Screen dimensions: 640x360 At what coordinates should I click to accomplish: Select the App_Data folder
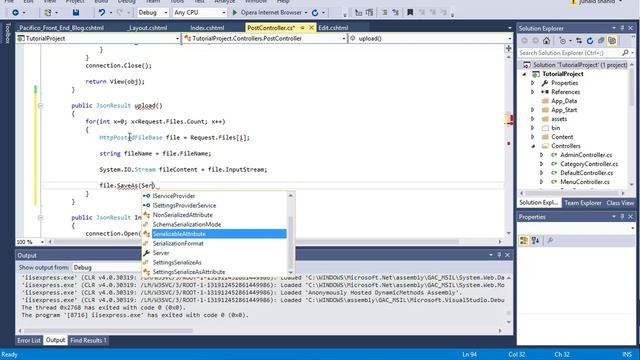[x=564, y=101]
